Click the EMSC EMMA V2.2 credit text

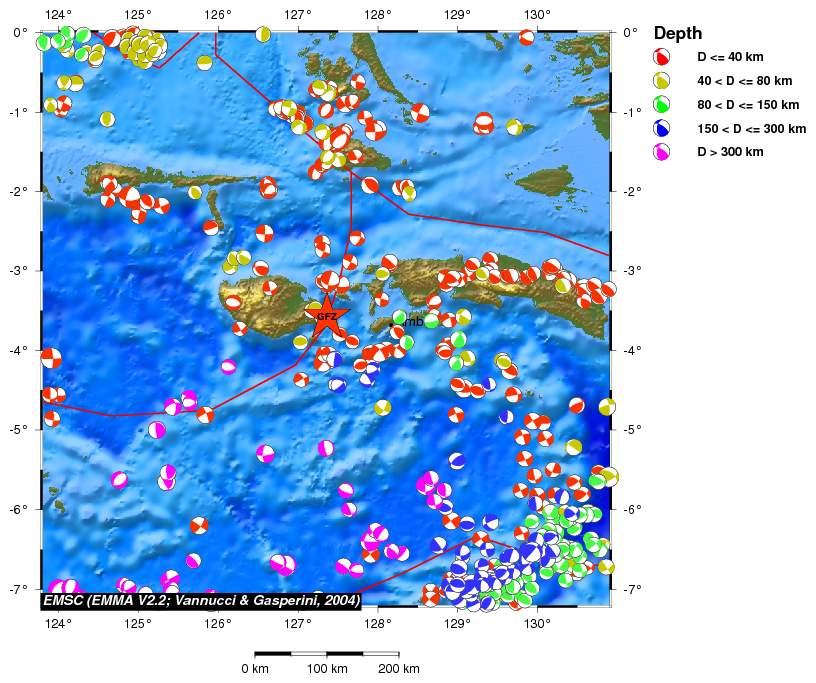(x=201, y=600)
